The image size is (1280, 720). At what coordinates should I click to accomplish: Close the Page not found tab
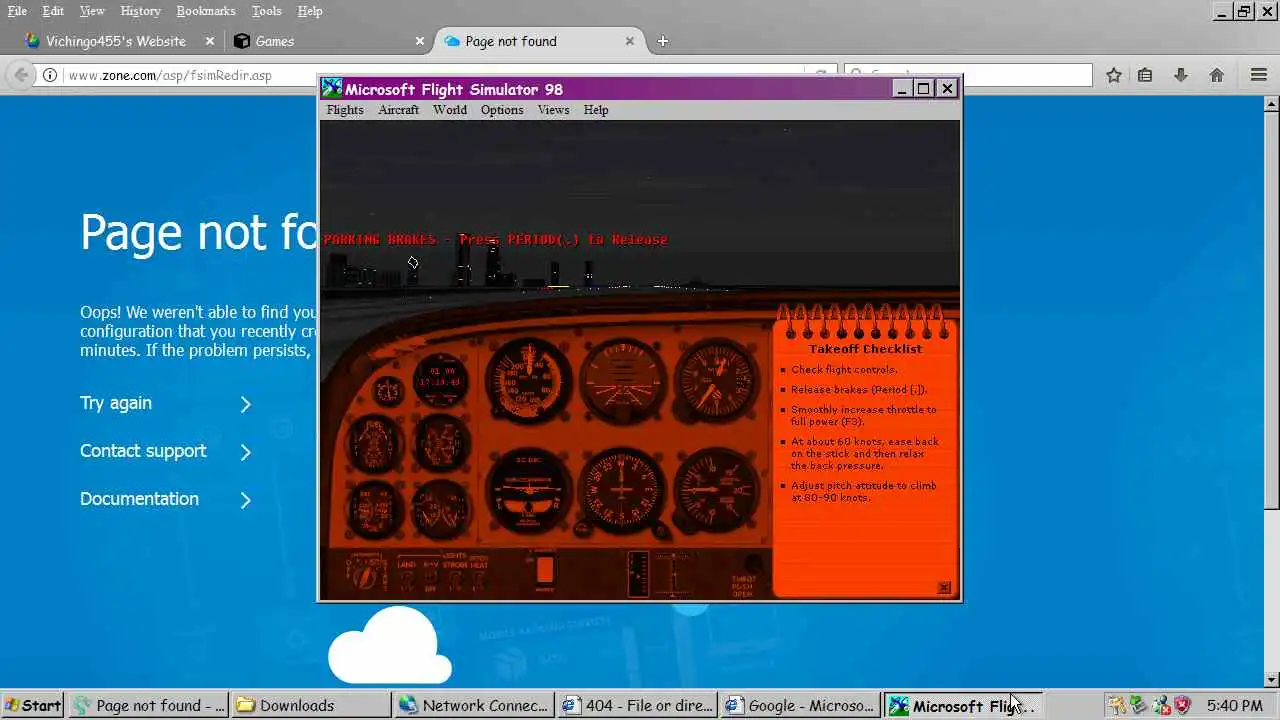pyautogui.click(x=630, y=41)
